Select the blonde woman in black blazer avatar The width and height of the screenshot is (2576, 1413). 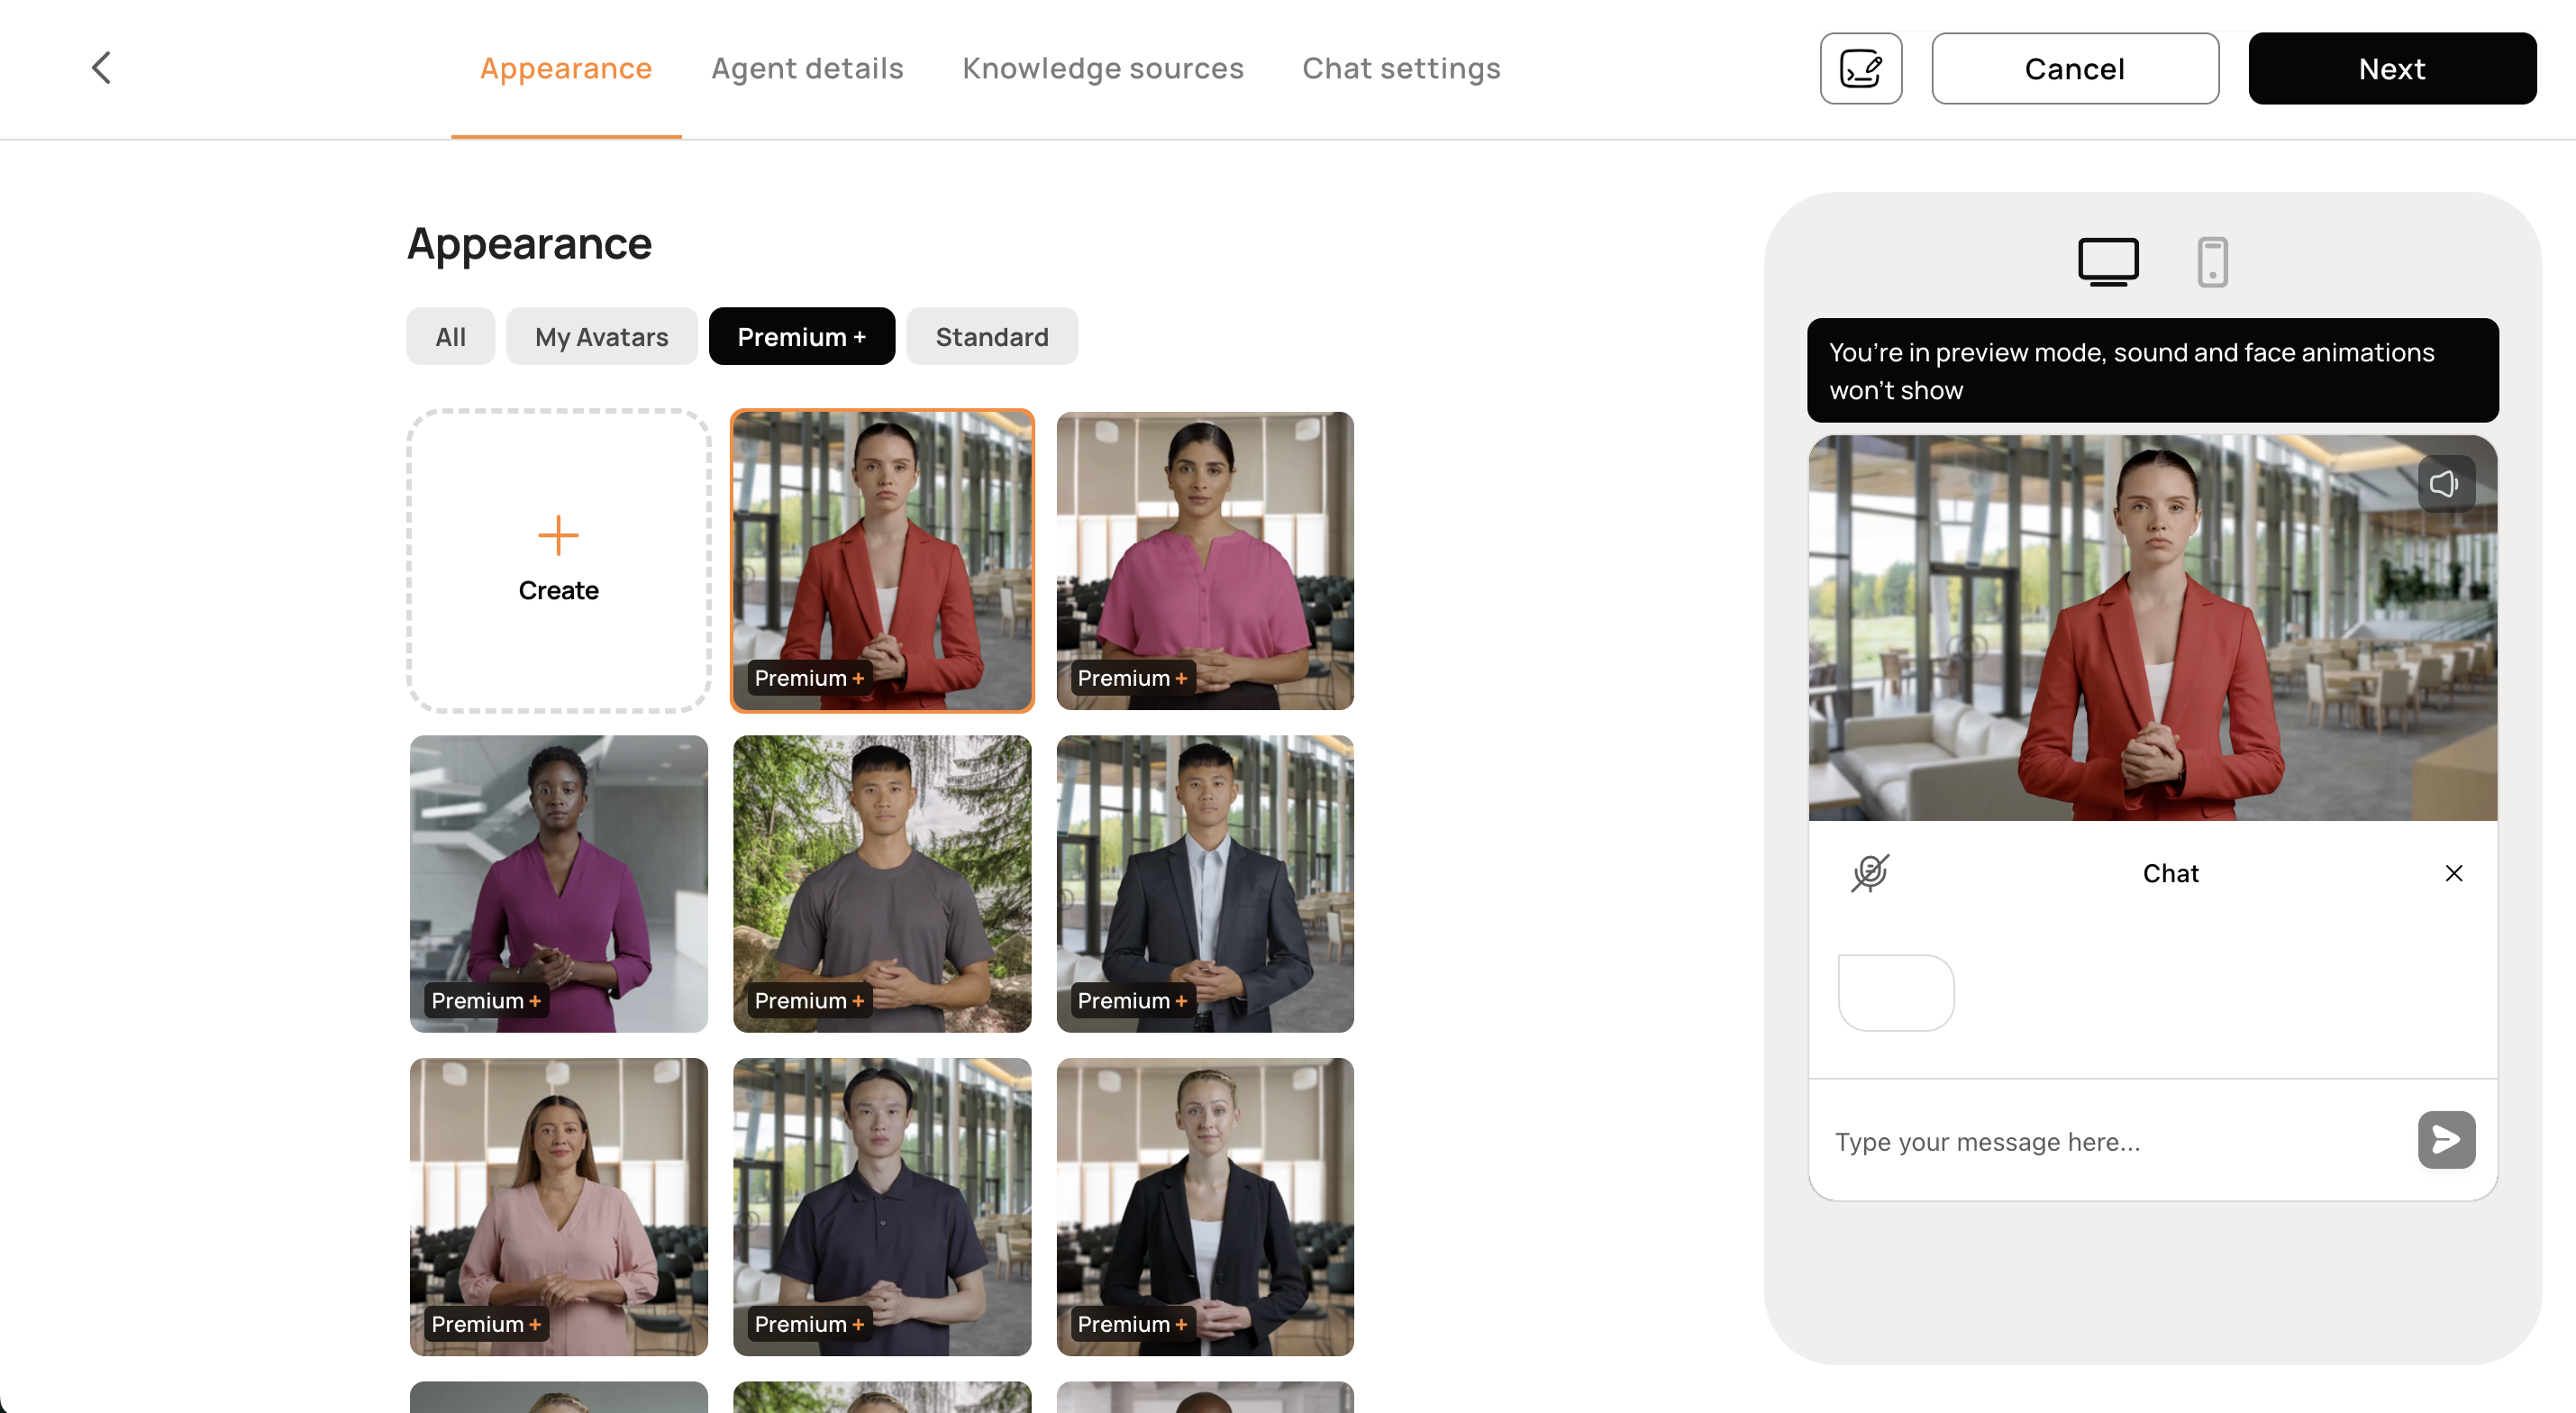(1205, 1207)
